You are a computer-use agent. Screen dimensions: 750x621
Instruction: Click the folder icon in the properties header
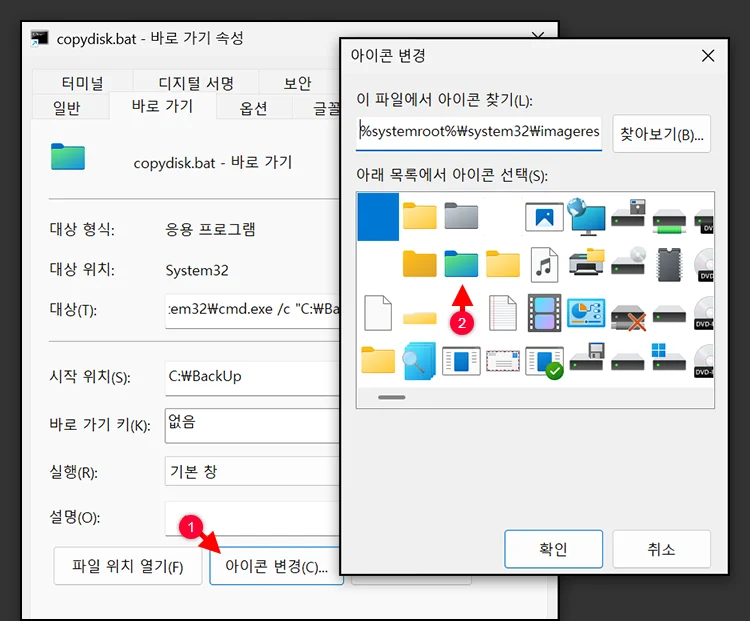(68, 156)
